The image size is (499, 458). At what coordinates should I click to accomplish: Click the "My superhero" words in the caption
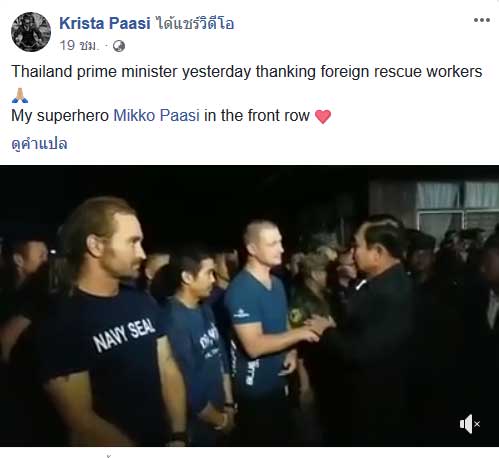tap(60, 116)
